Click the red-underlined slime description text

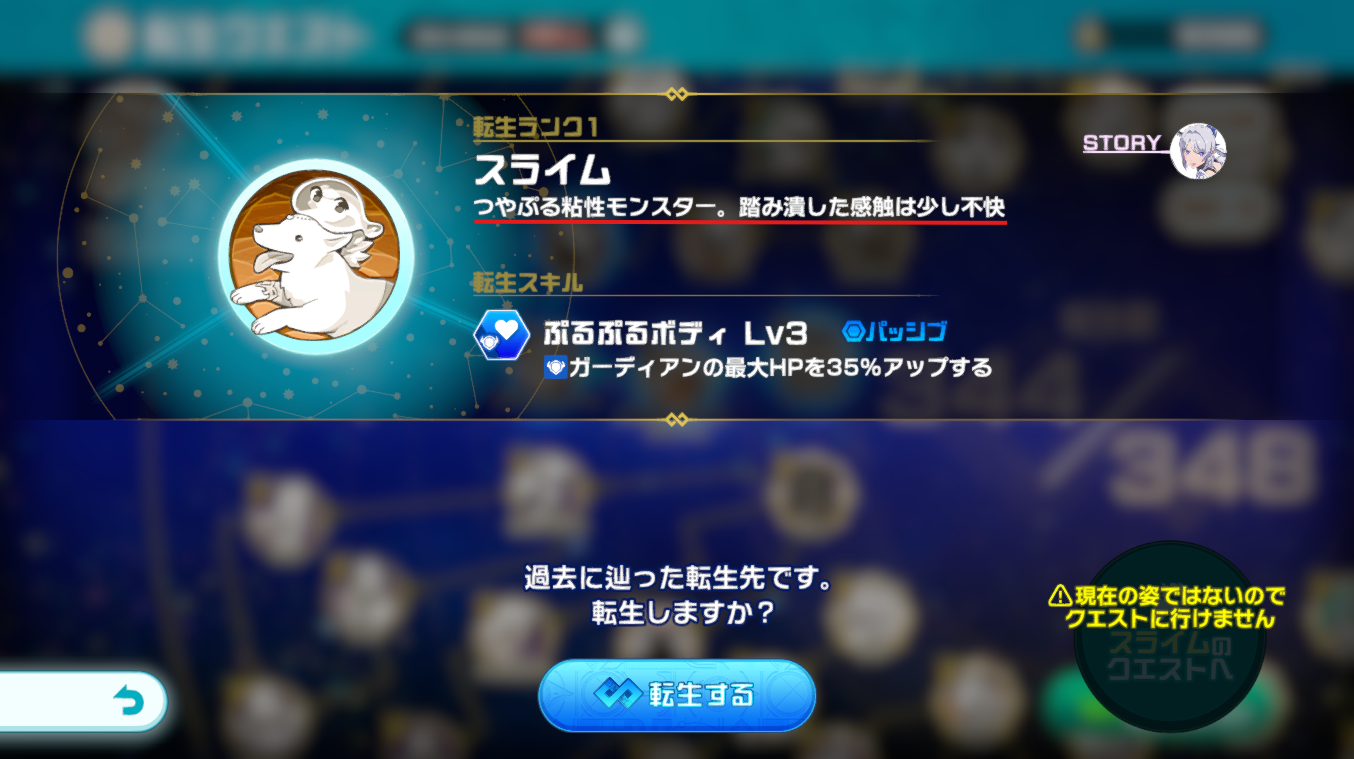click(740, 207)
